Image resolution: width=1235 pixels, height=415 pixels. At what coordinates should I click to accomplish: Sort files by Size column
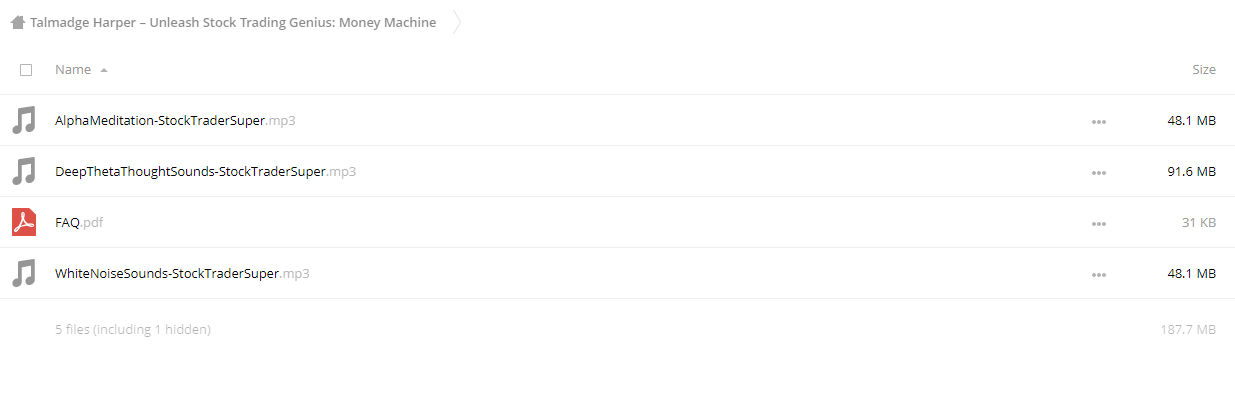coord(1204,70)
